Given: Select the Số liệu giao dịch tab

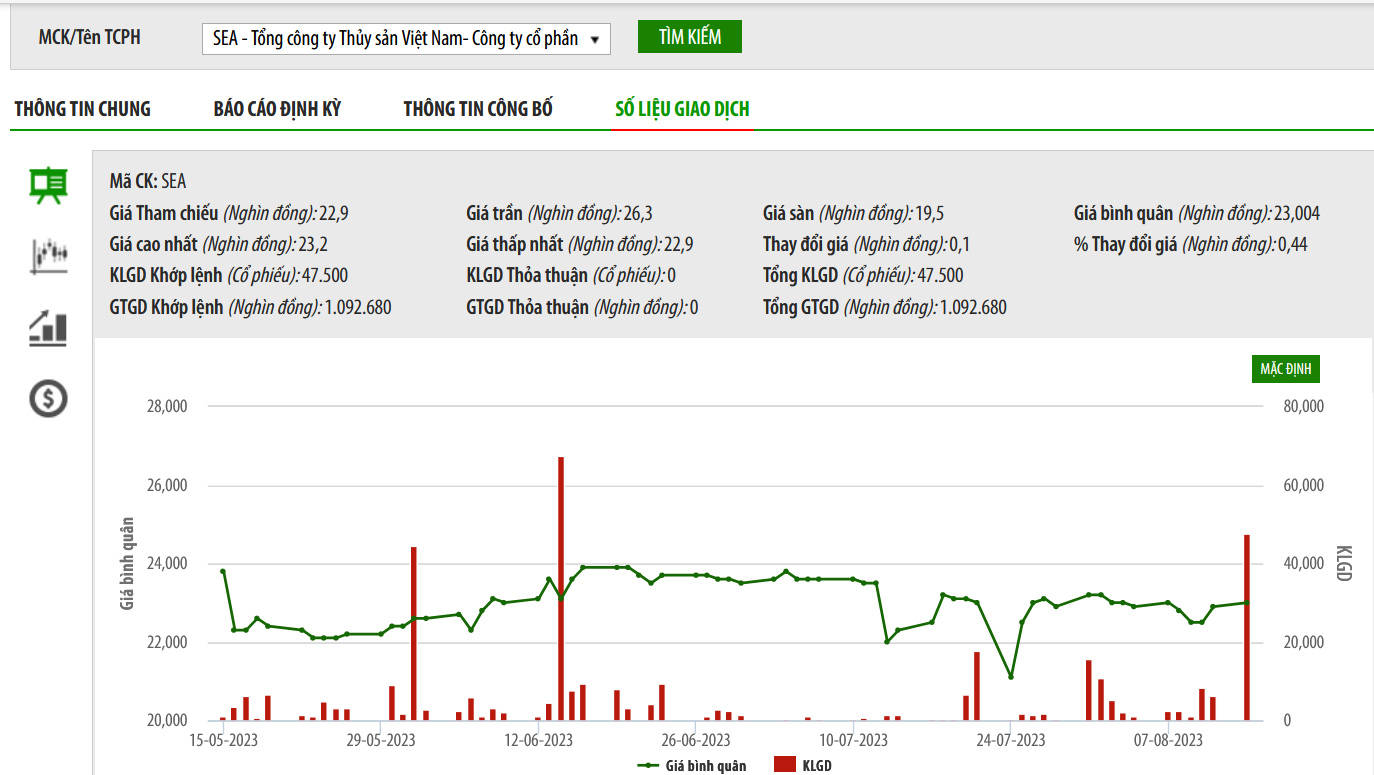Looking at the screenshot, I should (682, 109).
